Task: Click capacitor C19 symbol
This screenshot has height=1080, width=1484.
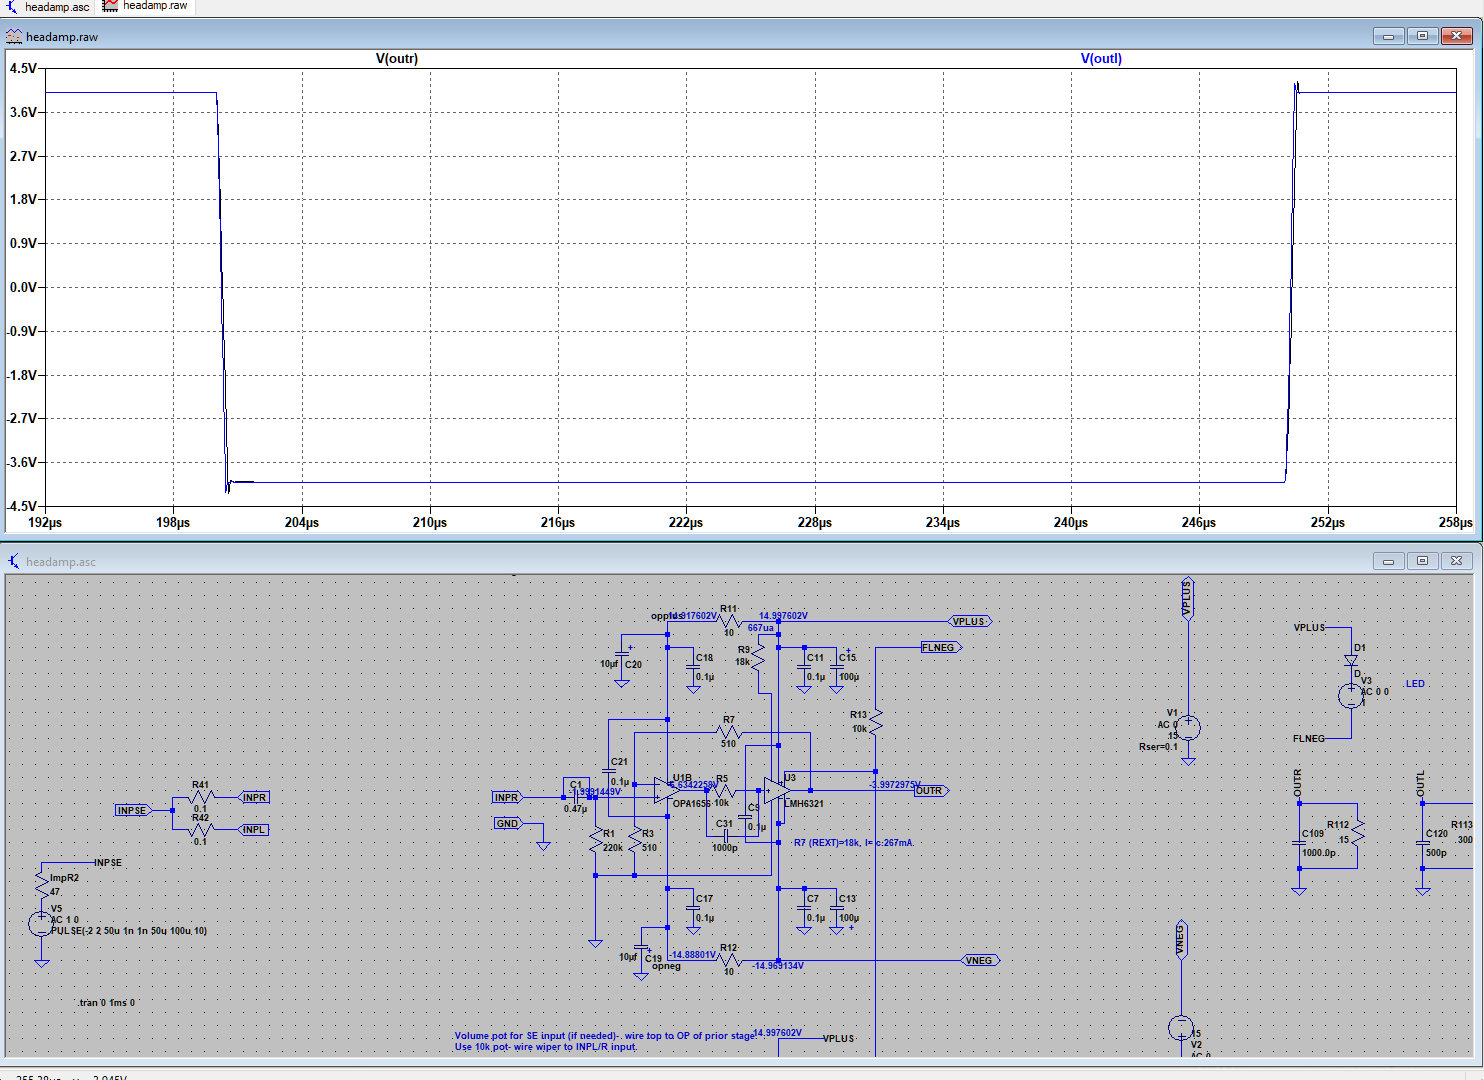Action: coord(641,947)
